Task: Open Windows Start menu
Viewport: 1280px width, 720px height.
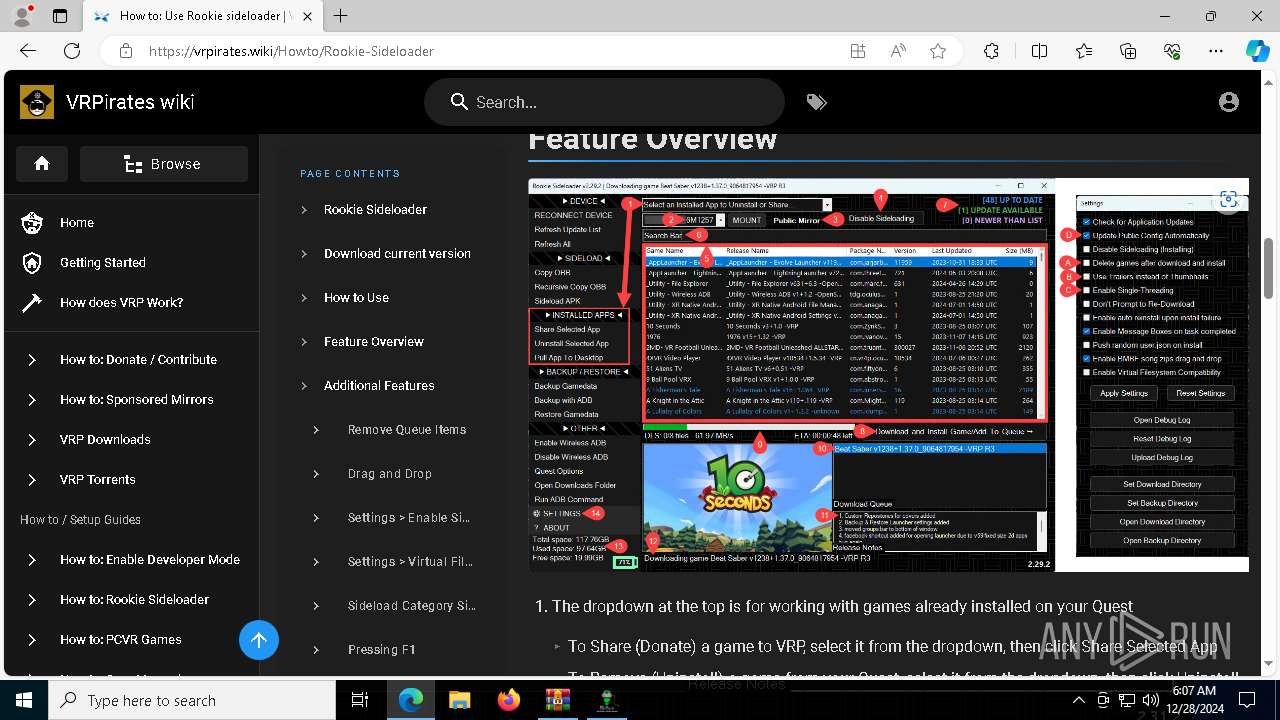Action: [x=24, y=700]
